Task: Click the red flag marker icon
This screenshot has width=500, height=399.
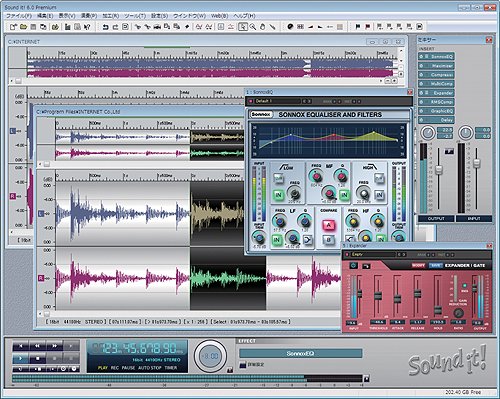Action: tap(367, 27)
